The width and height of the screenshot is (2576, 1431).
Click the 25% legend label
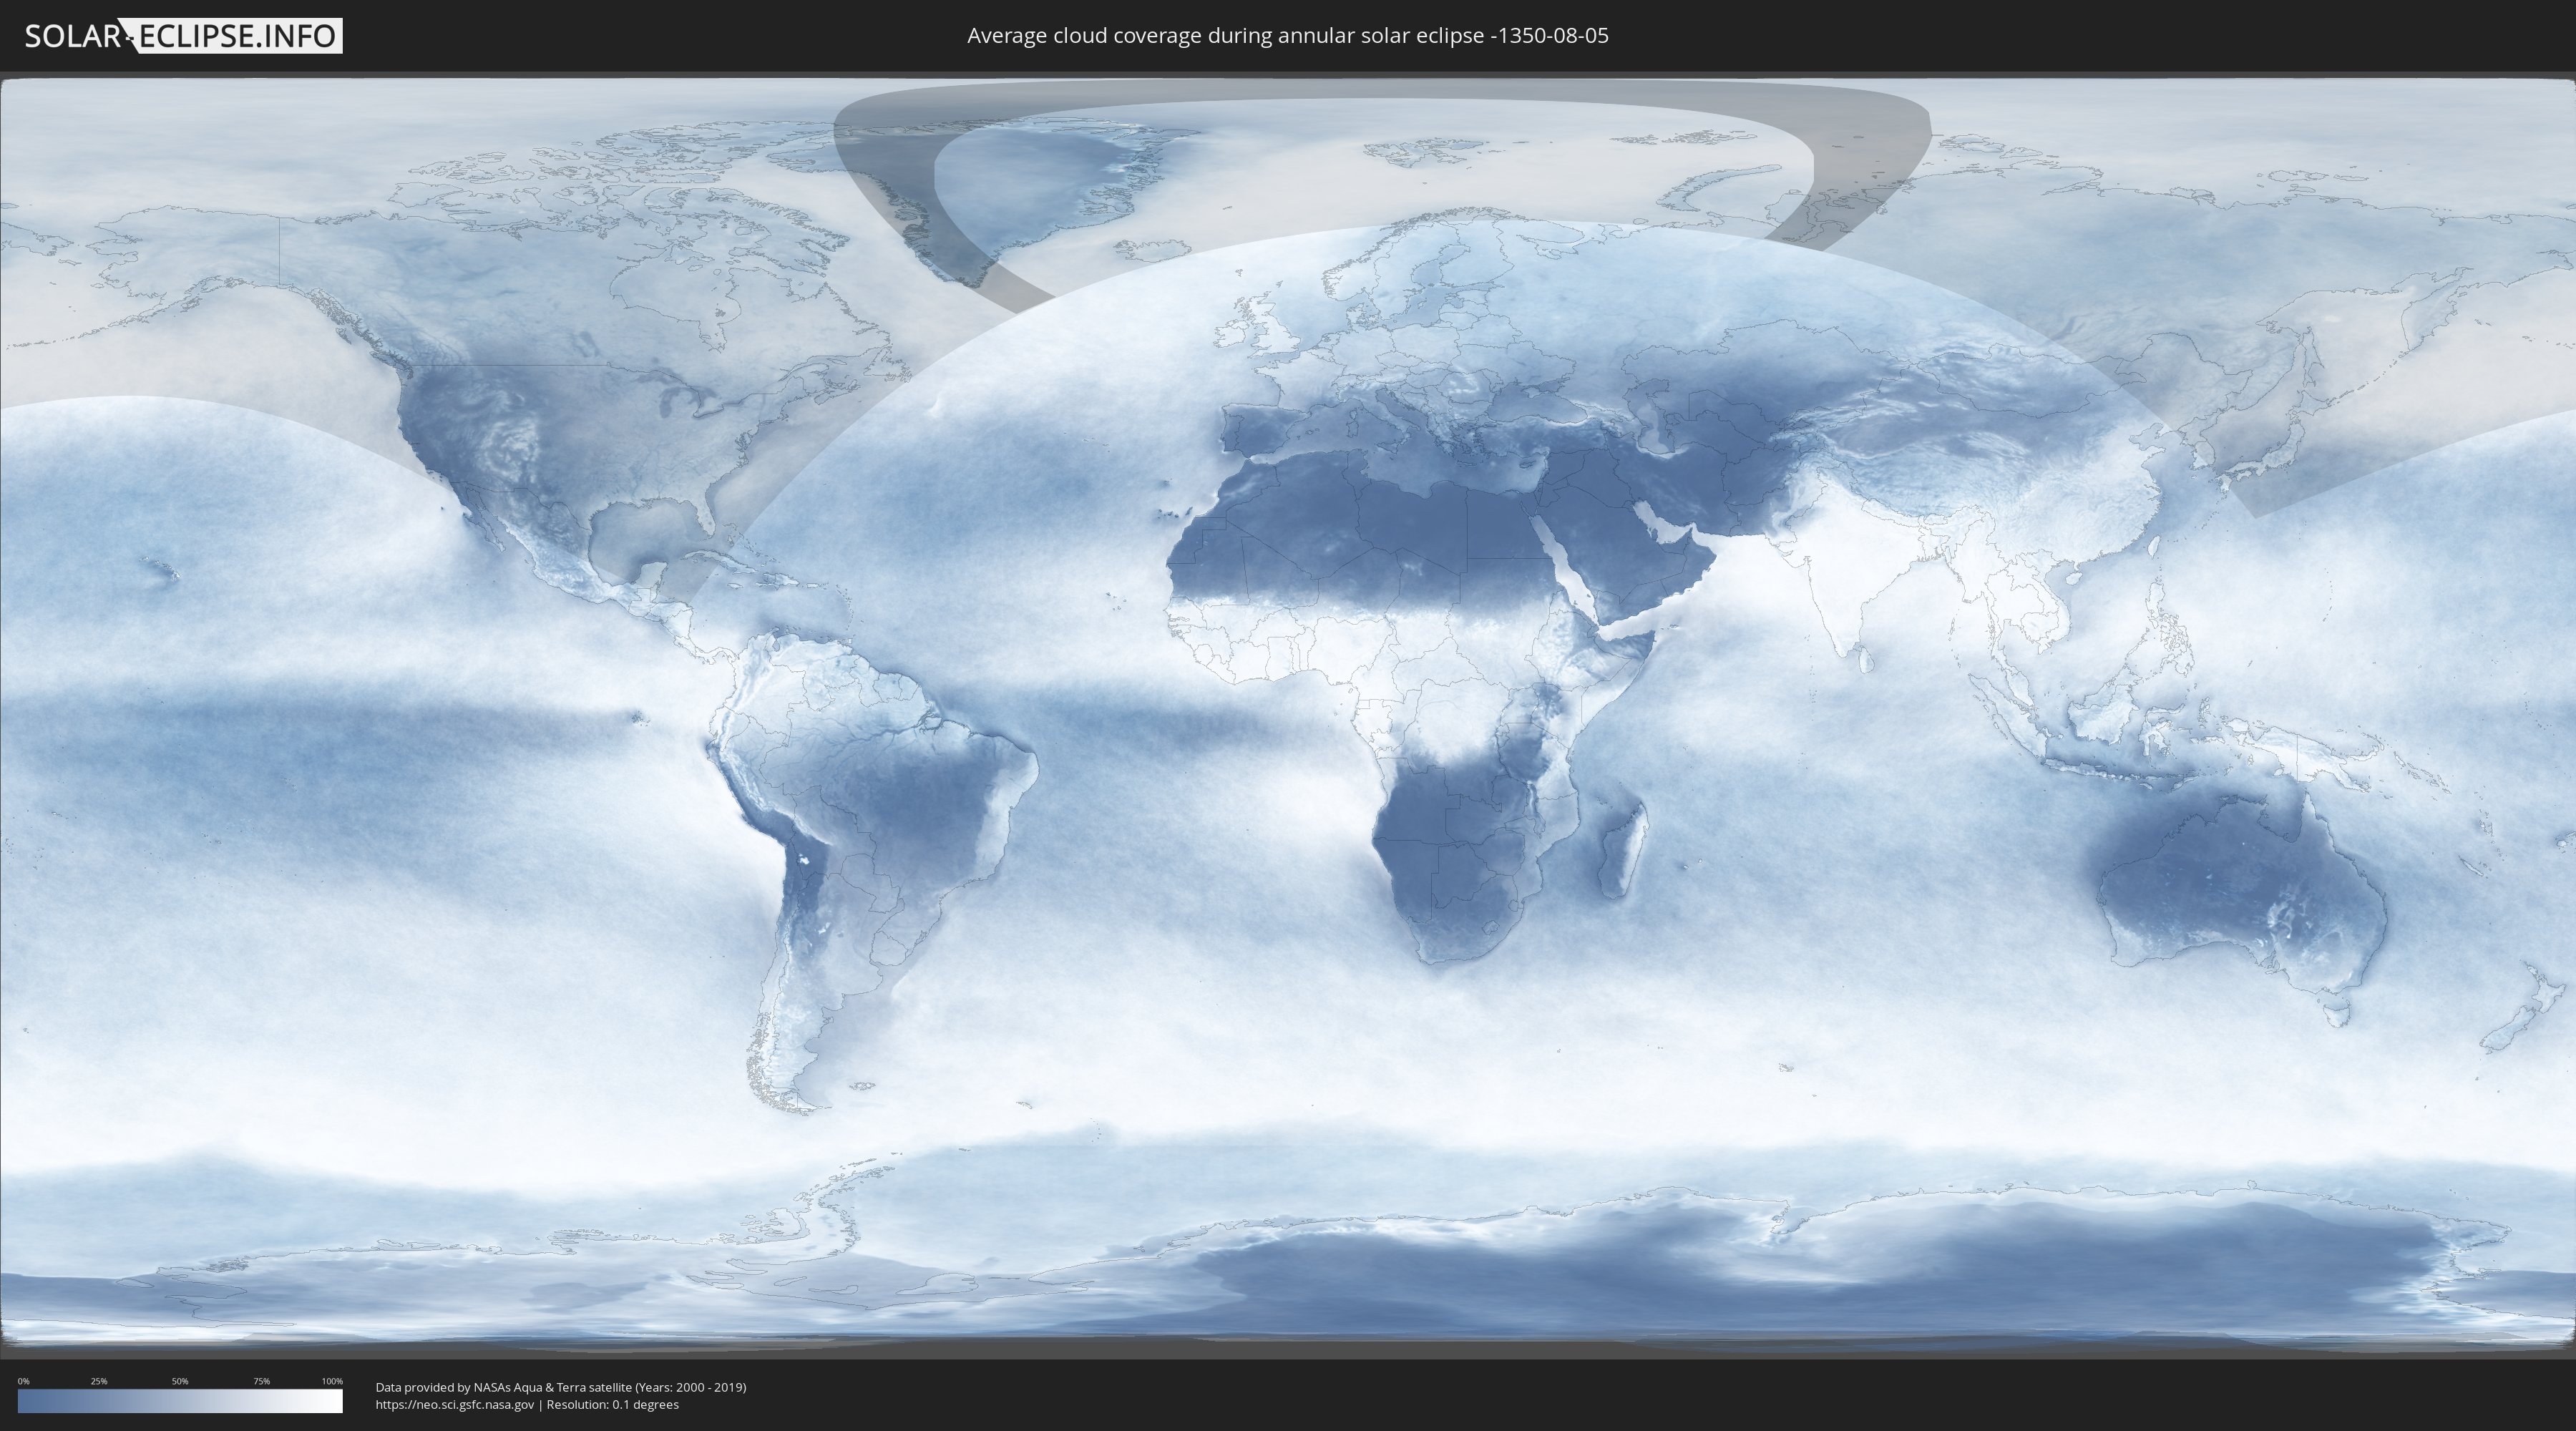click(x=99, y=1381)
